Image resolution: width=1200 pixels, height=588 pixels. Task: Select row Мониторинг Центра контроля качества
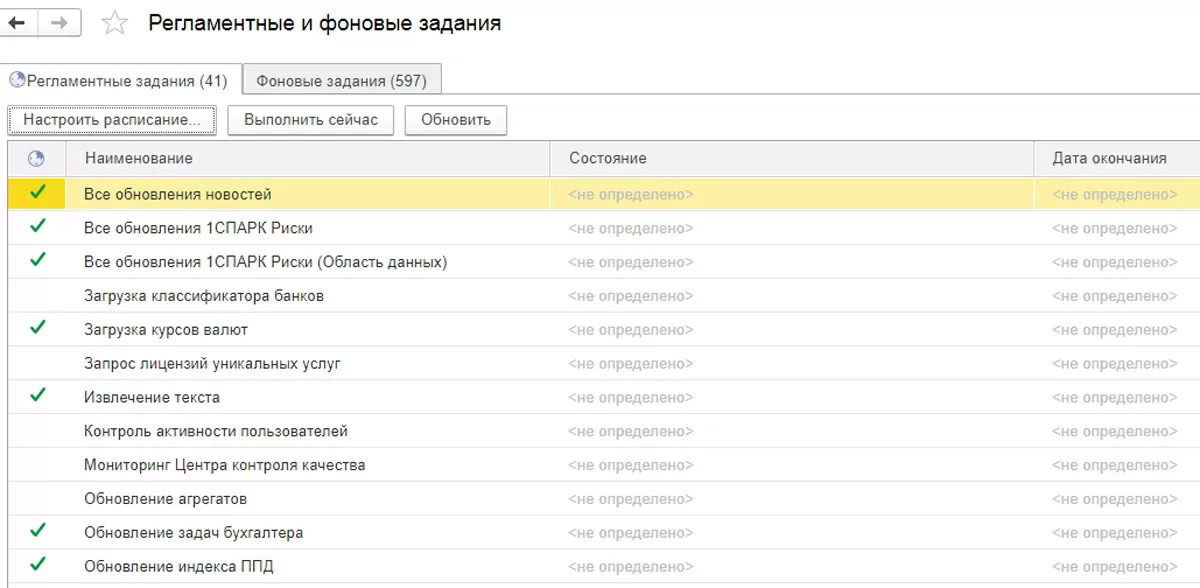tap(604, 465)
